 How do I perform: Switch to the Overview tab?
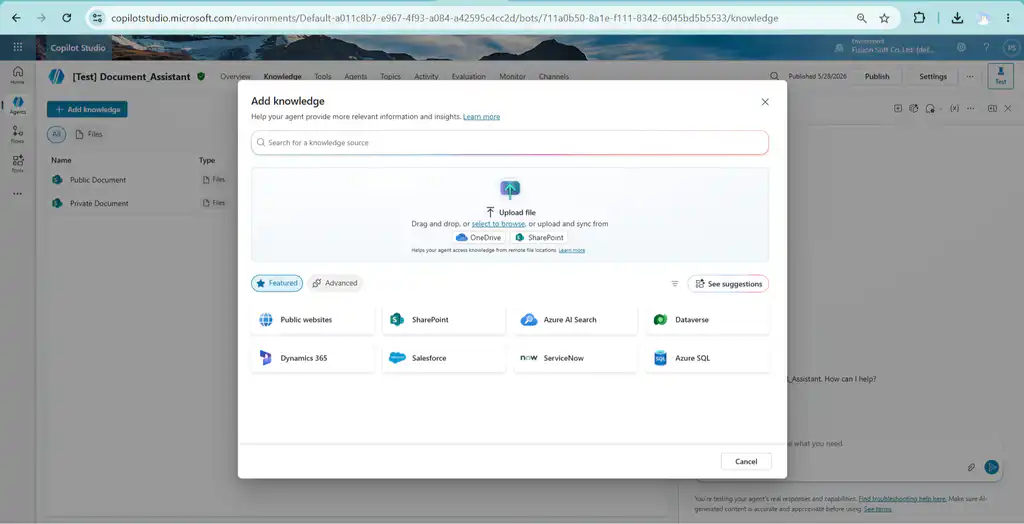pos(235,76)
